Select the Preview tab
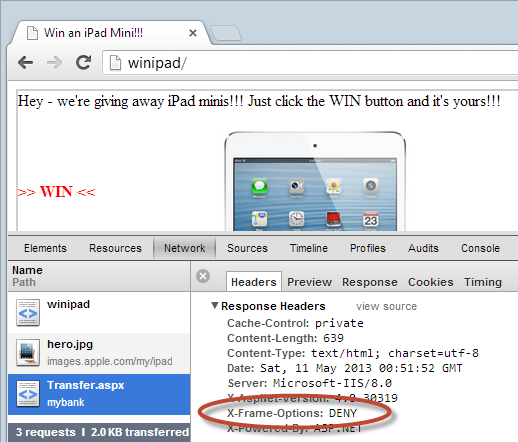 pyautogui.click(x=309, y=282)
